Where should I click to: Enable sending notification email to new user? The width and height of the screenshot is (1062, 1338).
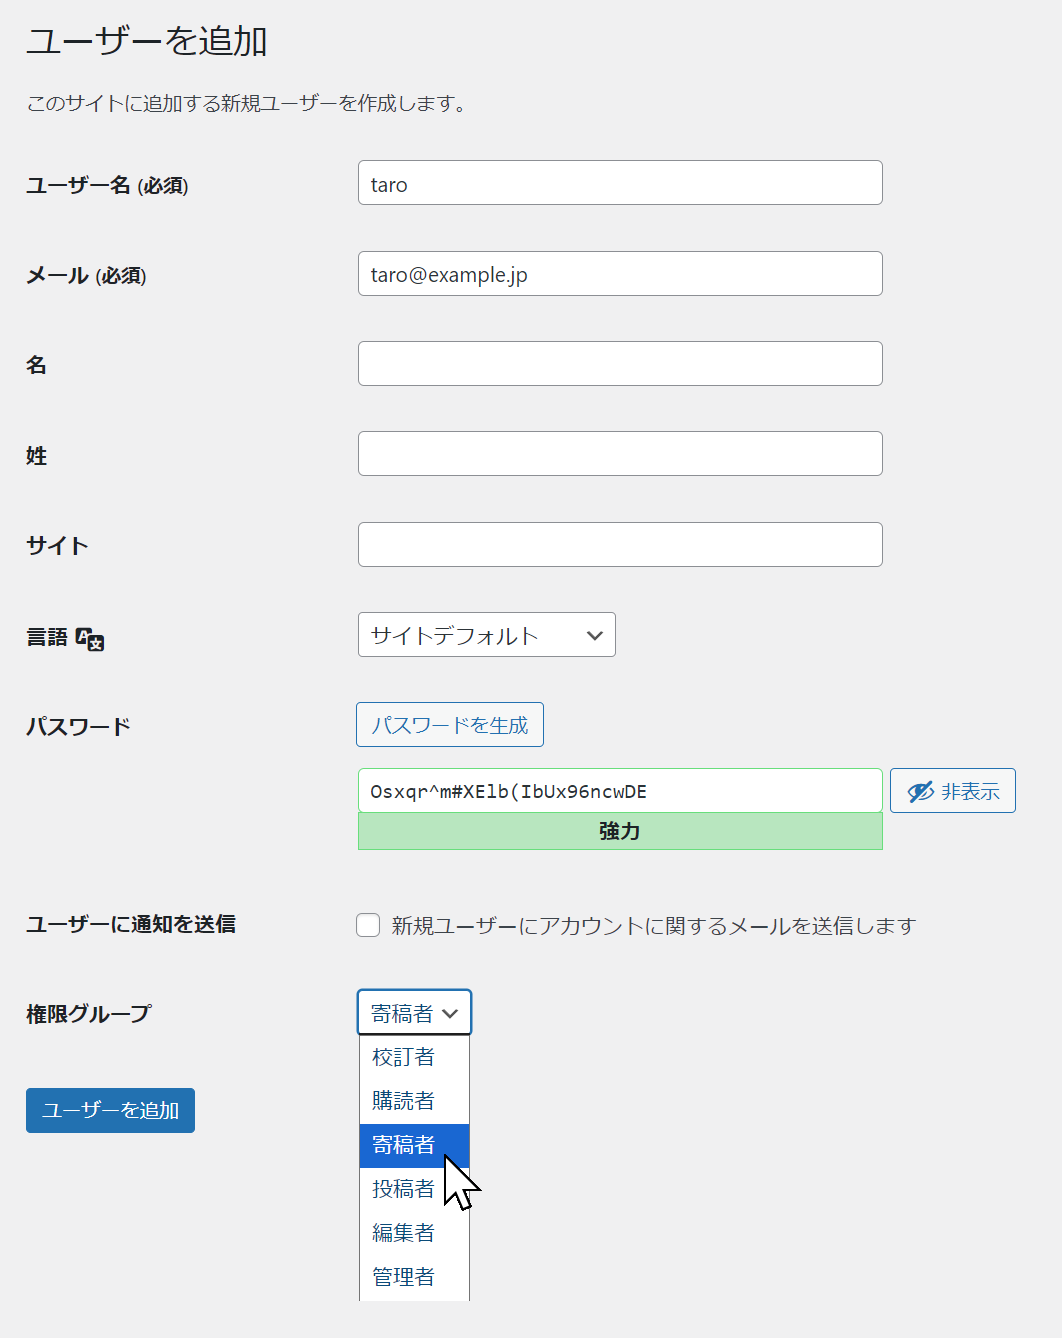pos(368,925)
